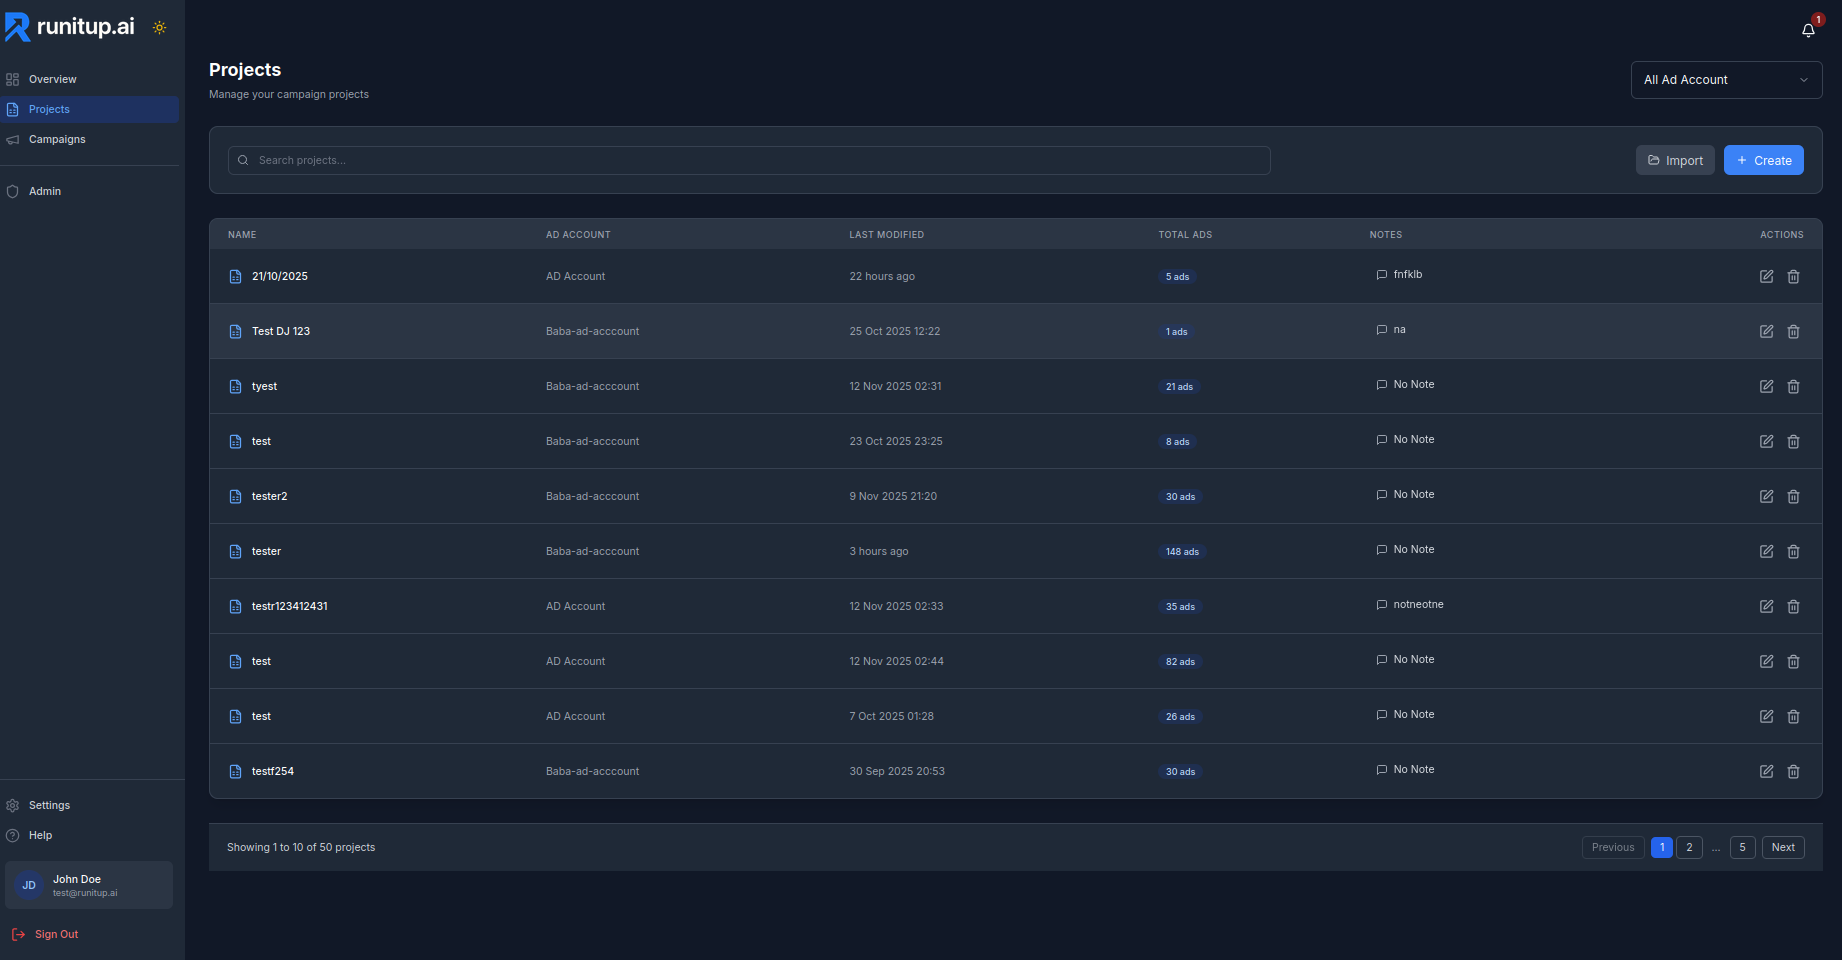Click the Create project button
This screenshot has width=1842, height=960.
pyautogui.click(x=1763, y=161)
